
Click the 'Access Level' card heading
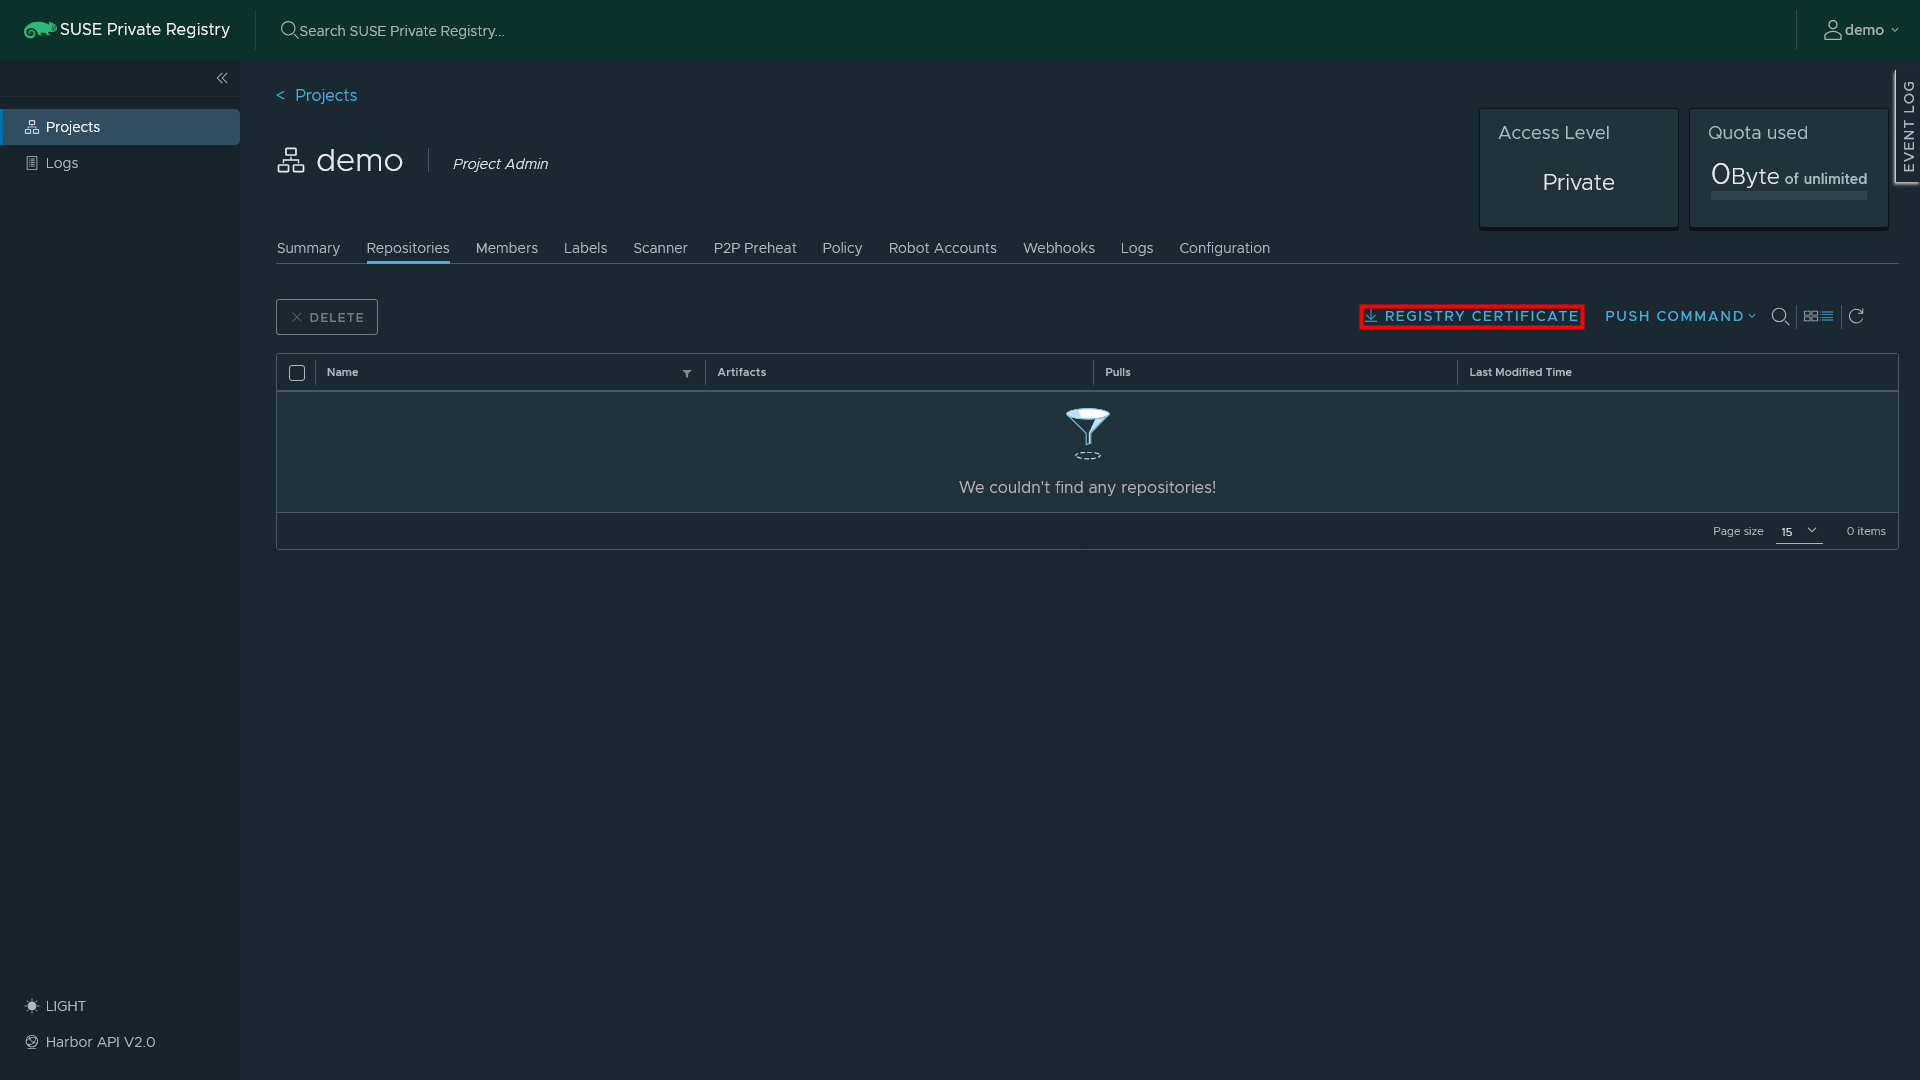1554,133
